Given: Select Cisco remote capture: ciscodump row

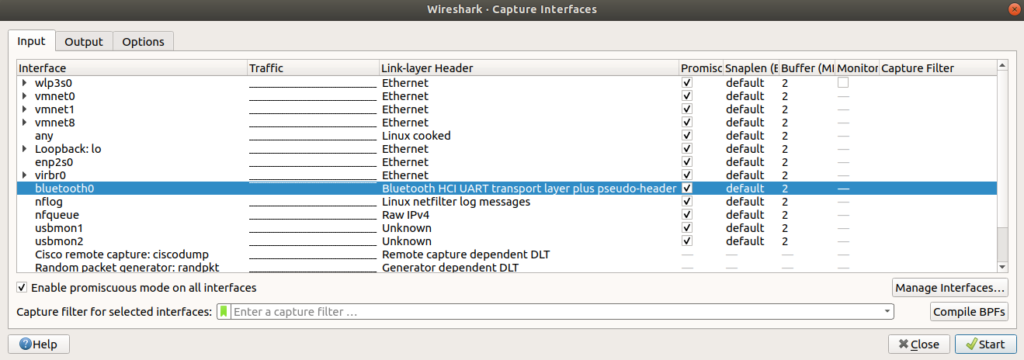Looking at the screenshot, I should [x=507, y=254].
